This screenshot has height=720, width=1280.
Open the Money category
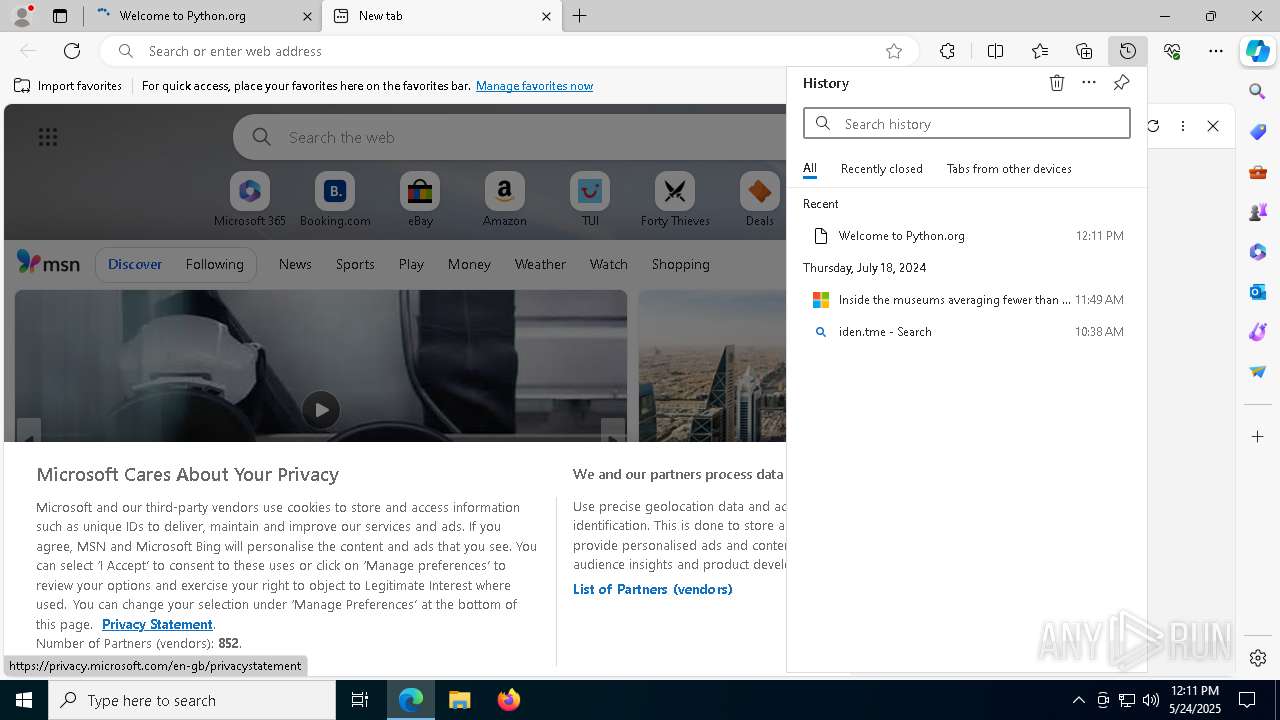[469, 264]
